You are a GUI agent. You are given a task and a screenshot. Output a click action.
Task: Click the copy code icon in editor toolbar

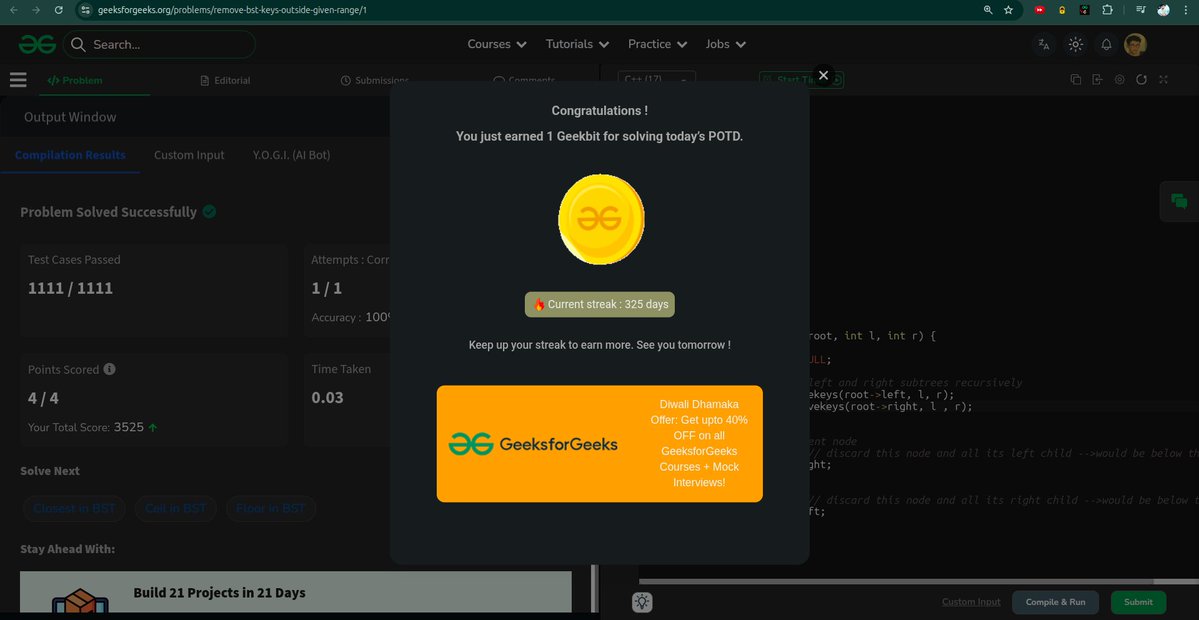1075,80
